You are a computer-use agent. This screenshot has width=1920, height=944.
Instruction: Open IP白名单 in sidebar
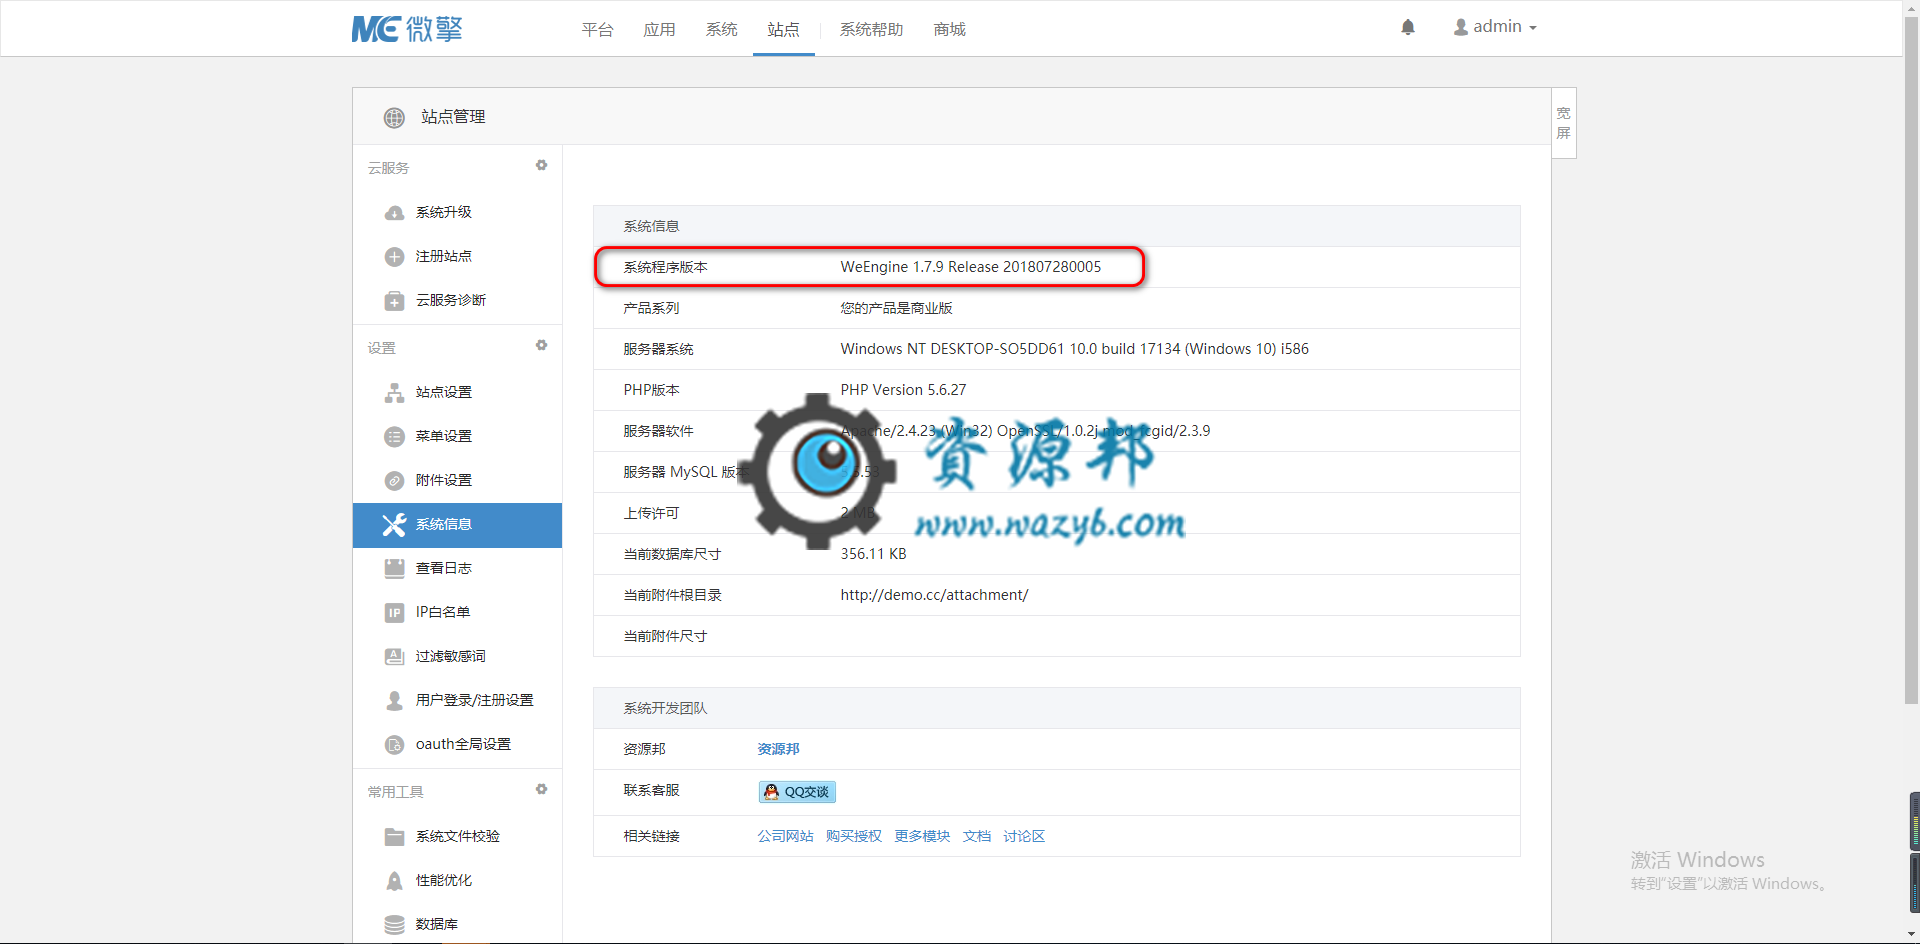coord(442,612)
